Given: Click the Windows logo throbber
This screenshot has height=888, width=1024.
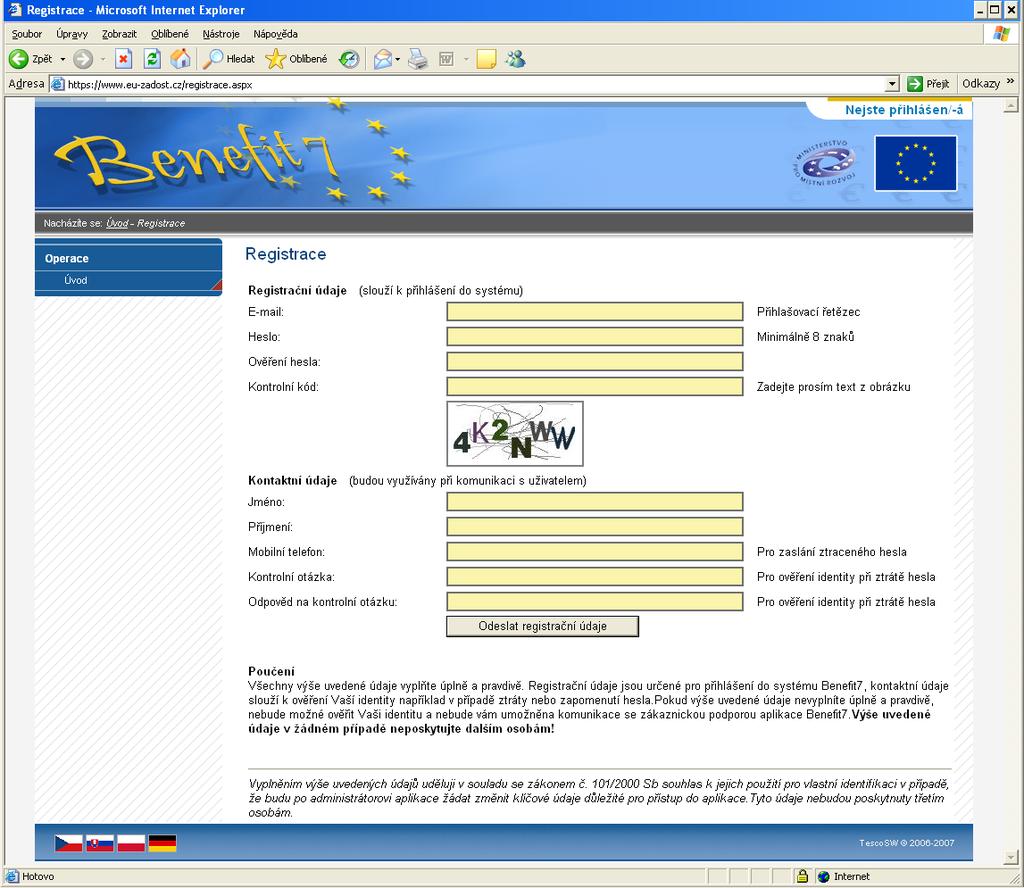Looking at the screenshot, I should 1002,33.
